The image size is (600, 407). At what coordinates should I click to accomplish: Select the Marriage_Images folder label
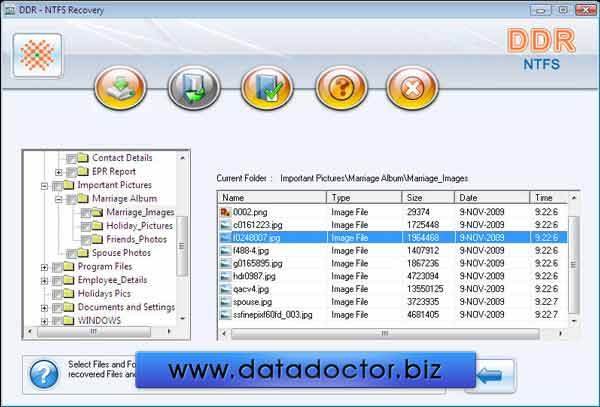140,212
